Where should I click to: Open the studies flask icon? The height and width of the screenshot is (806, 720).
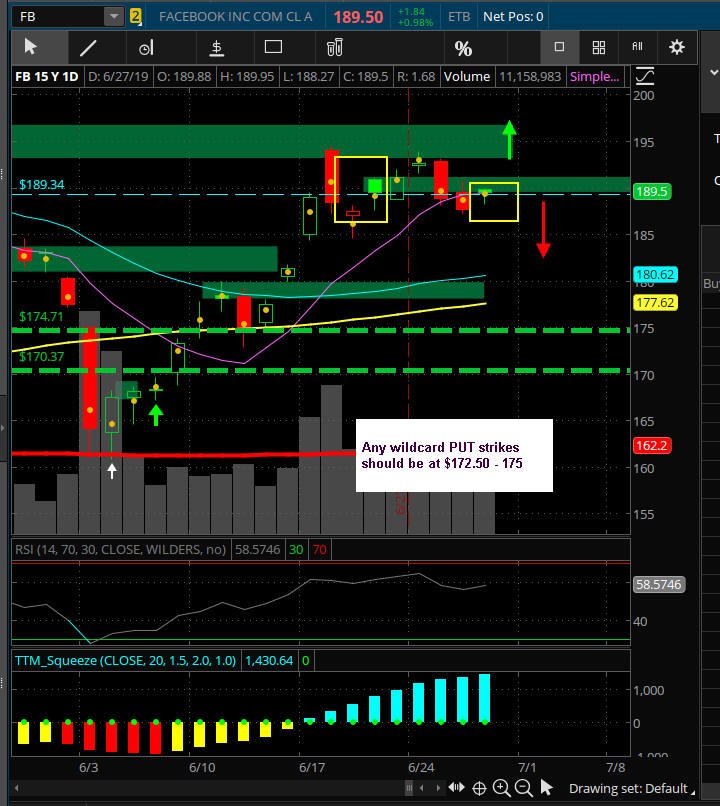tap(335, 47)
